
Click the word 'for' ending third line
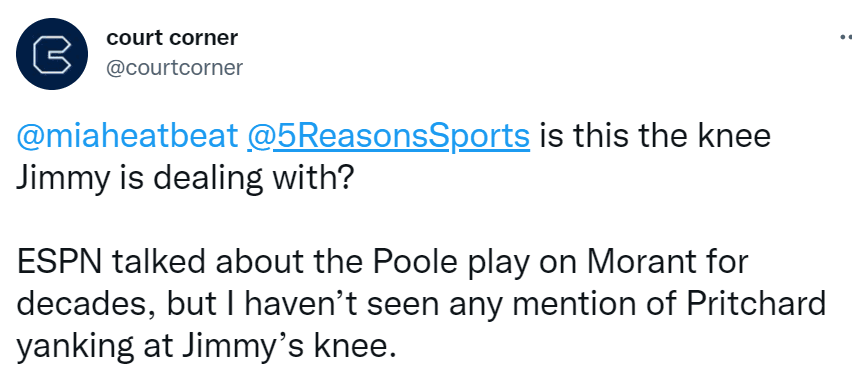[x=724, y=262]
